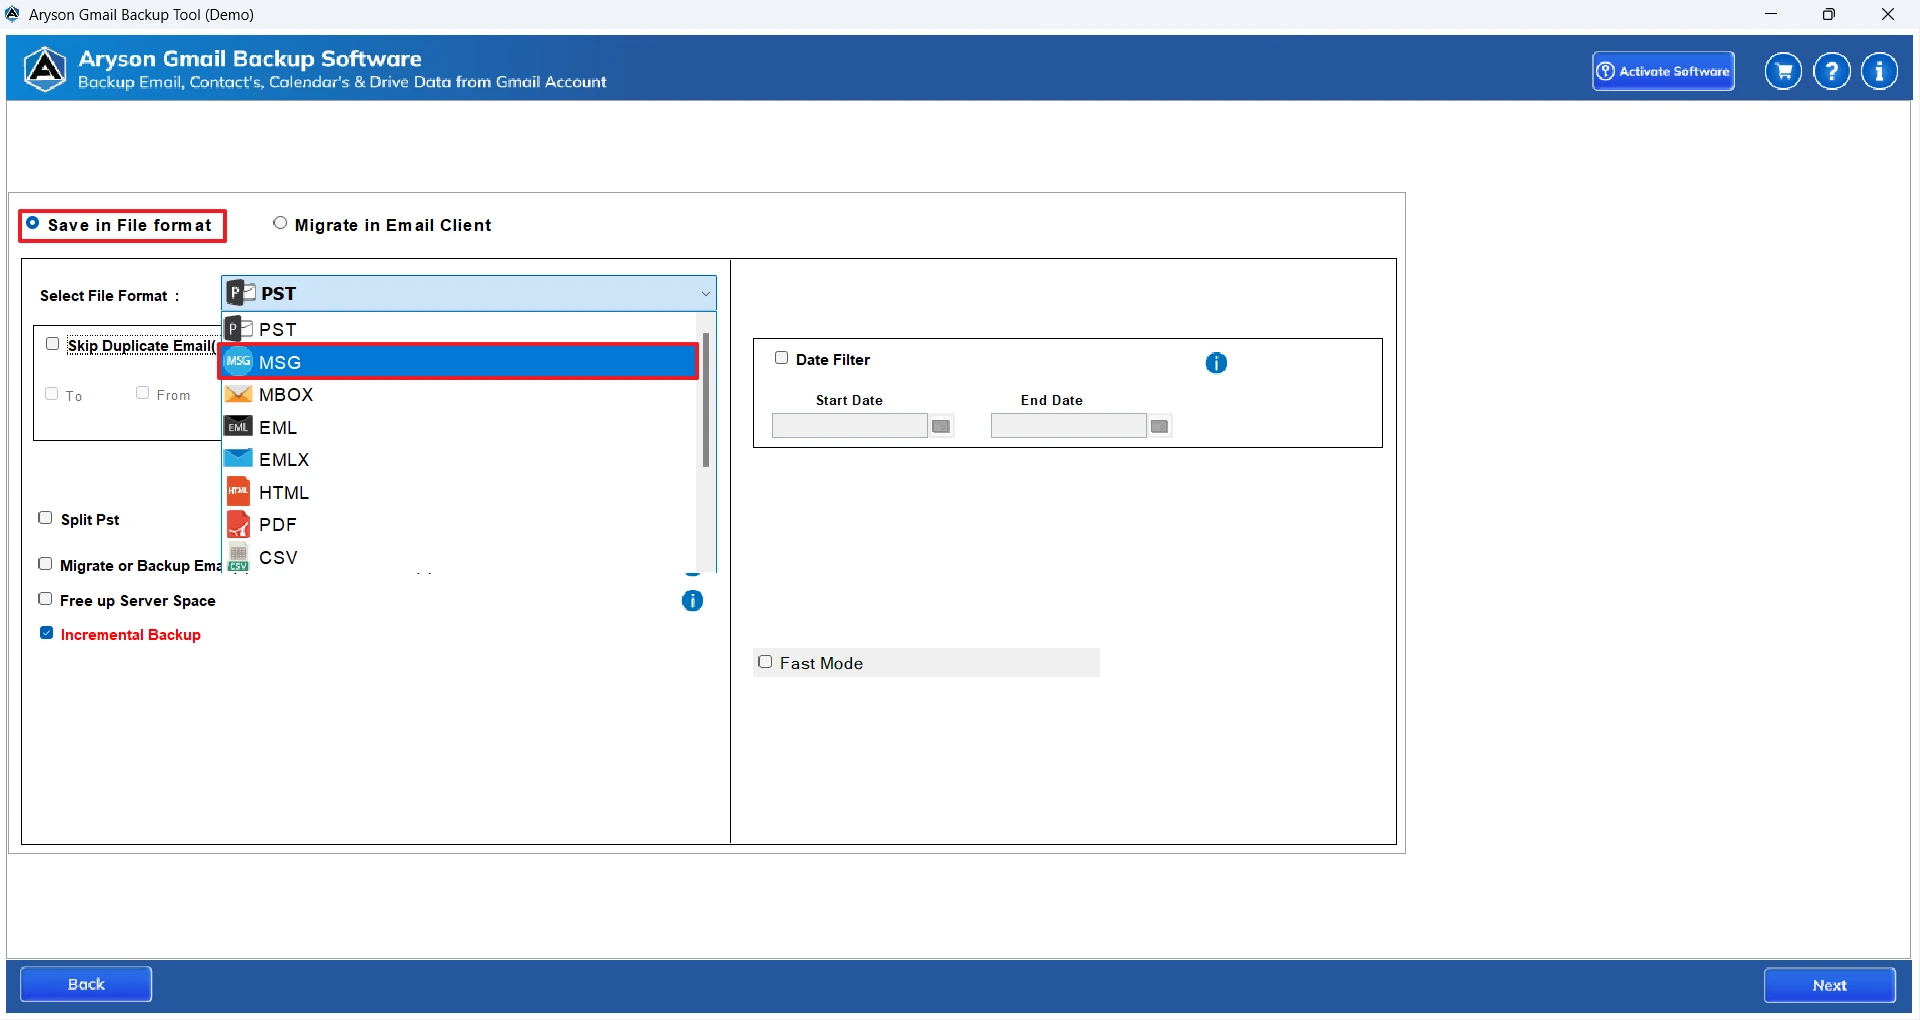Tick the From checkbox
Viewport: 1920px width, 1020px height.
(143, 393)
